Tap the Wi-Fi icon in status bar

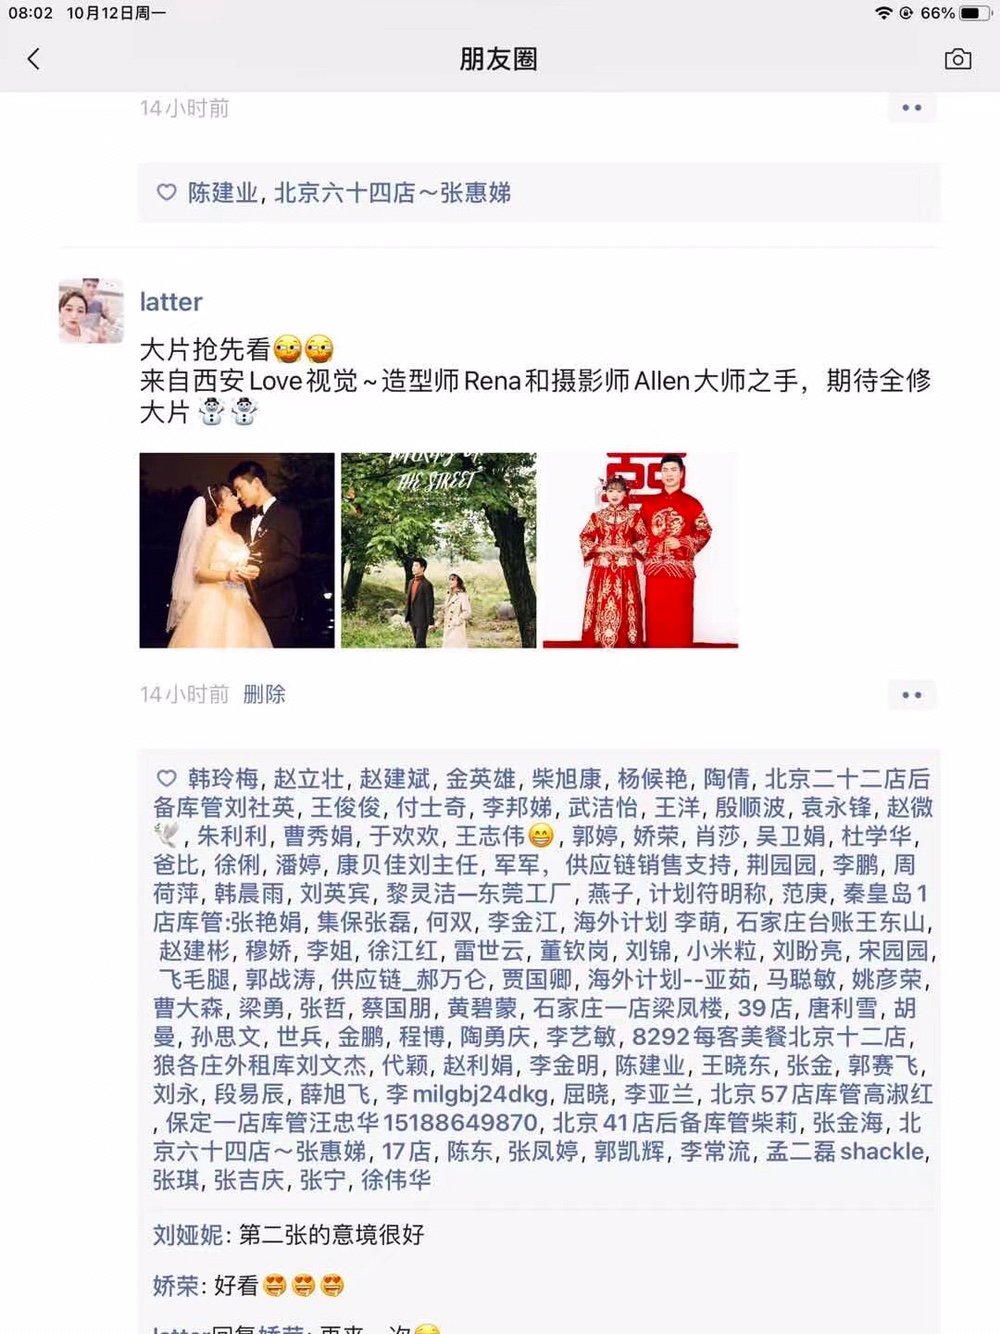point(884,13)
